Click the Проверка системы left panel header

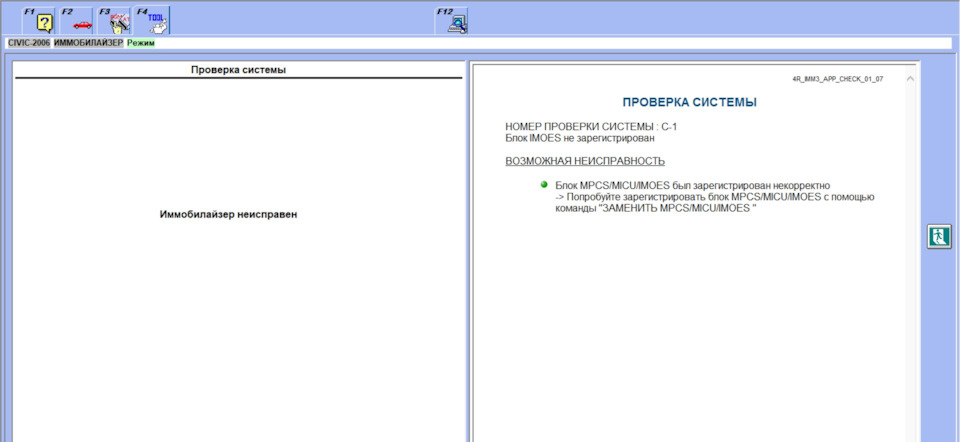[238, 70]
